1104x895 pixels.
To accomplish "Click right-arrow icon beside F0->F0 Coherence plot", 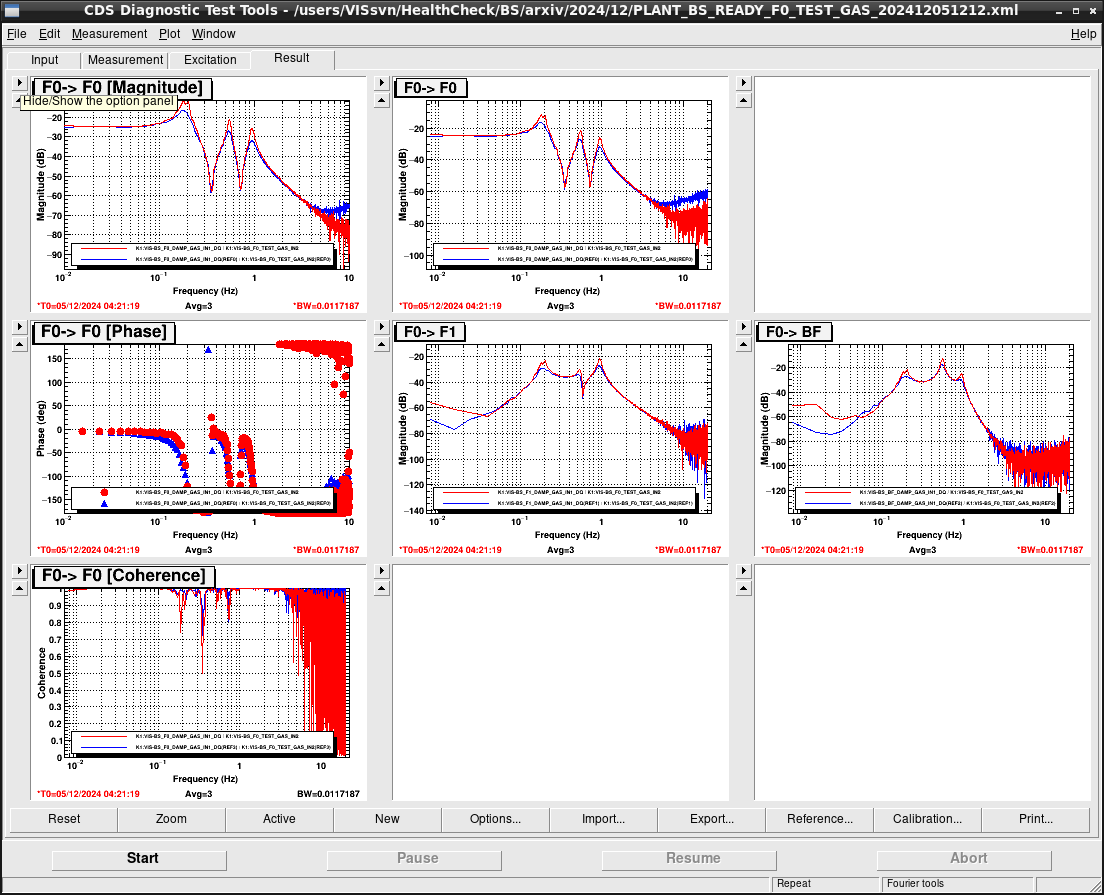I will [20, 570].
